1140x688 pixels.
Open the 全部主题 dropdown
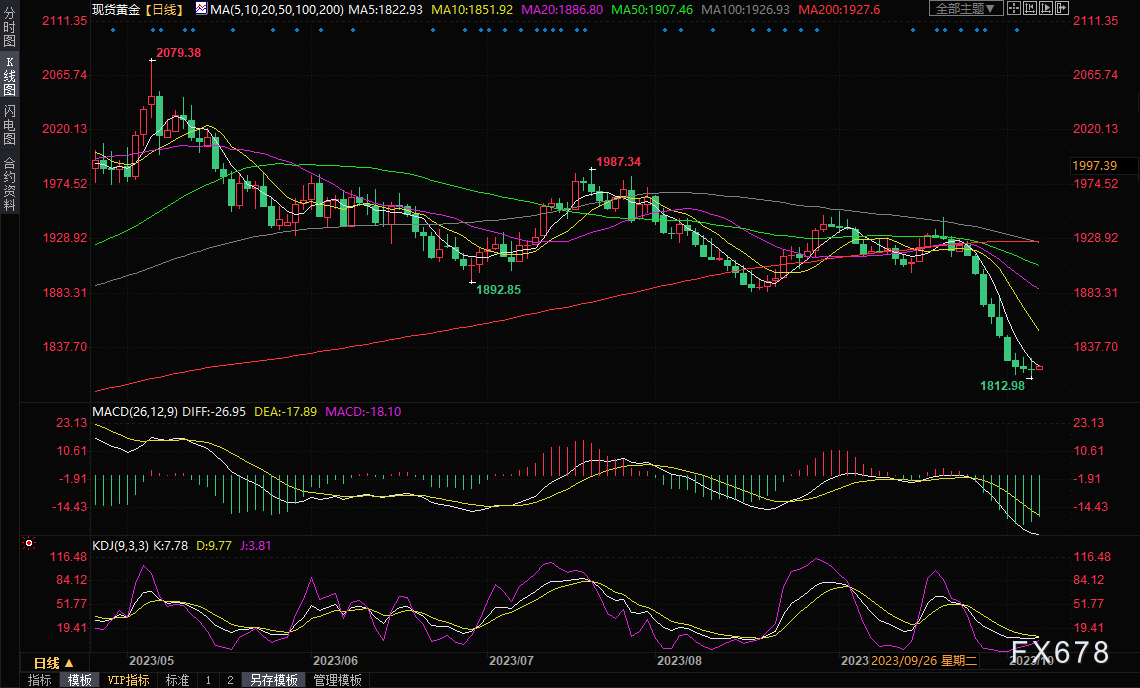[x=965, y=9]
